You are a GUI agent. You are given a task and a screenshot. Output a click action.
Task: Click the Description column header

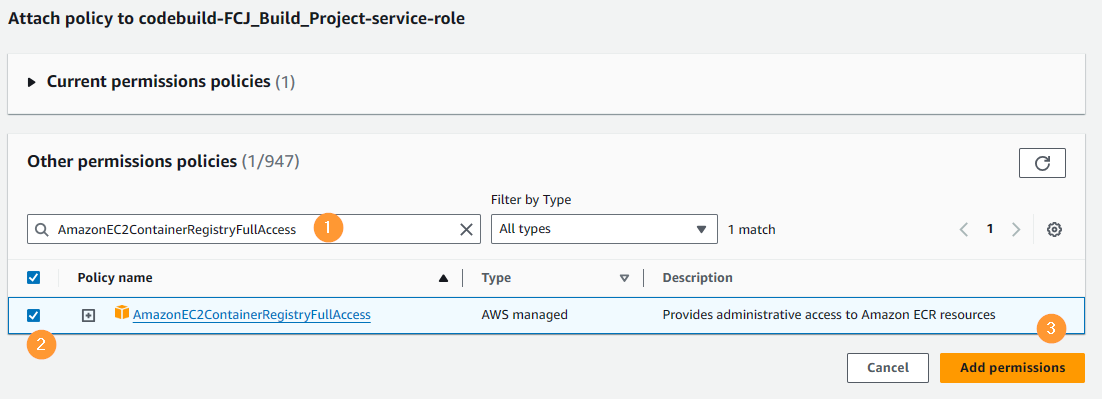(x=697, y=277)
